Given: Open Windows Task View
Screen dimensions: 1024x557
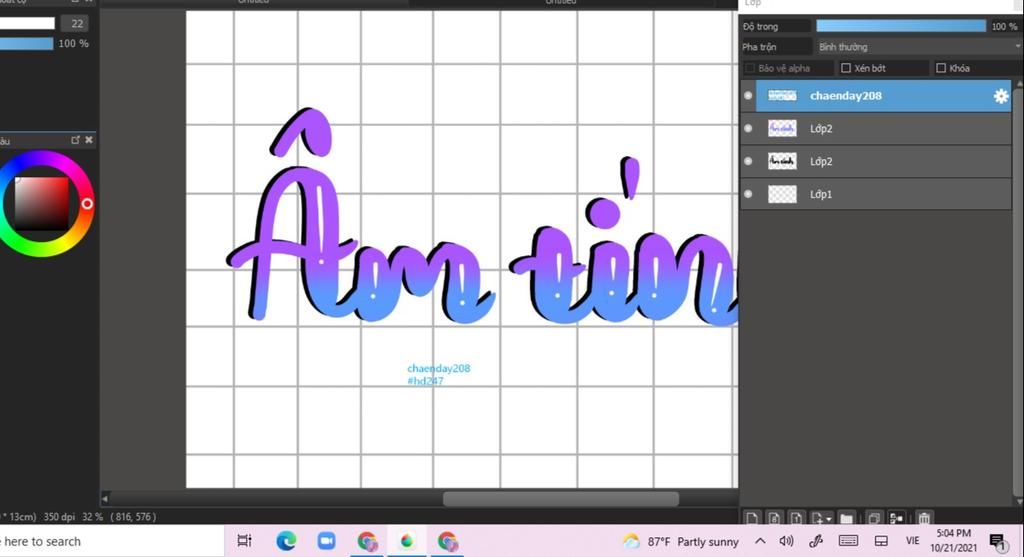Looking at the screenshot, I should [244, 541].
